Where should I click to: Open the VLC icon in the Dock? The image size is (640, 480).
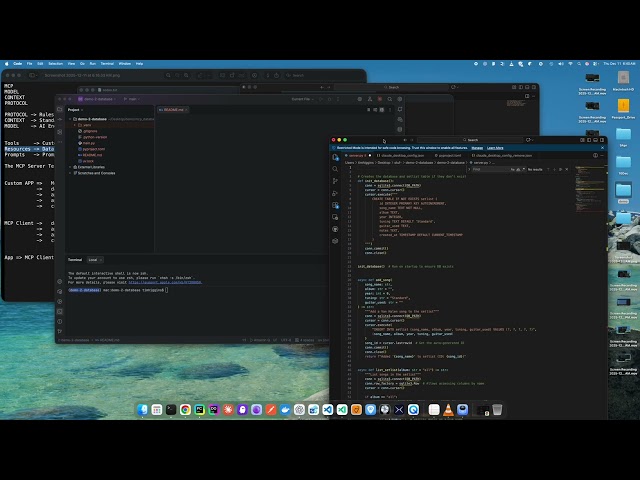(x=448, y=409)
